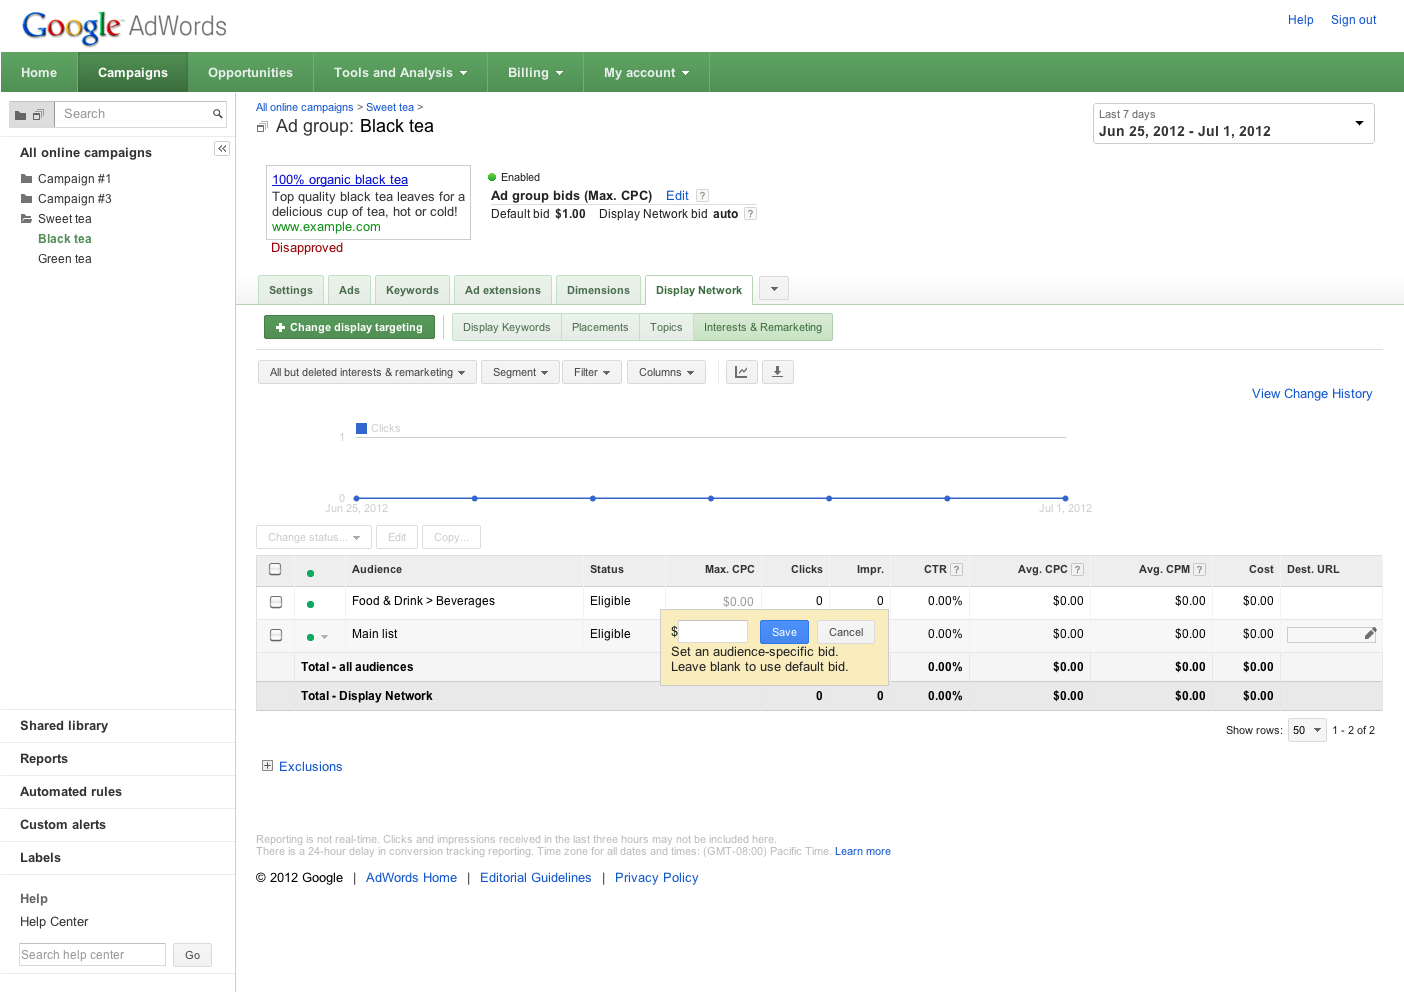
Task: Open the Tools and Analysis menu
Action: coord(400,73)
